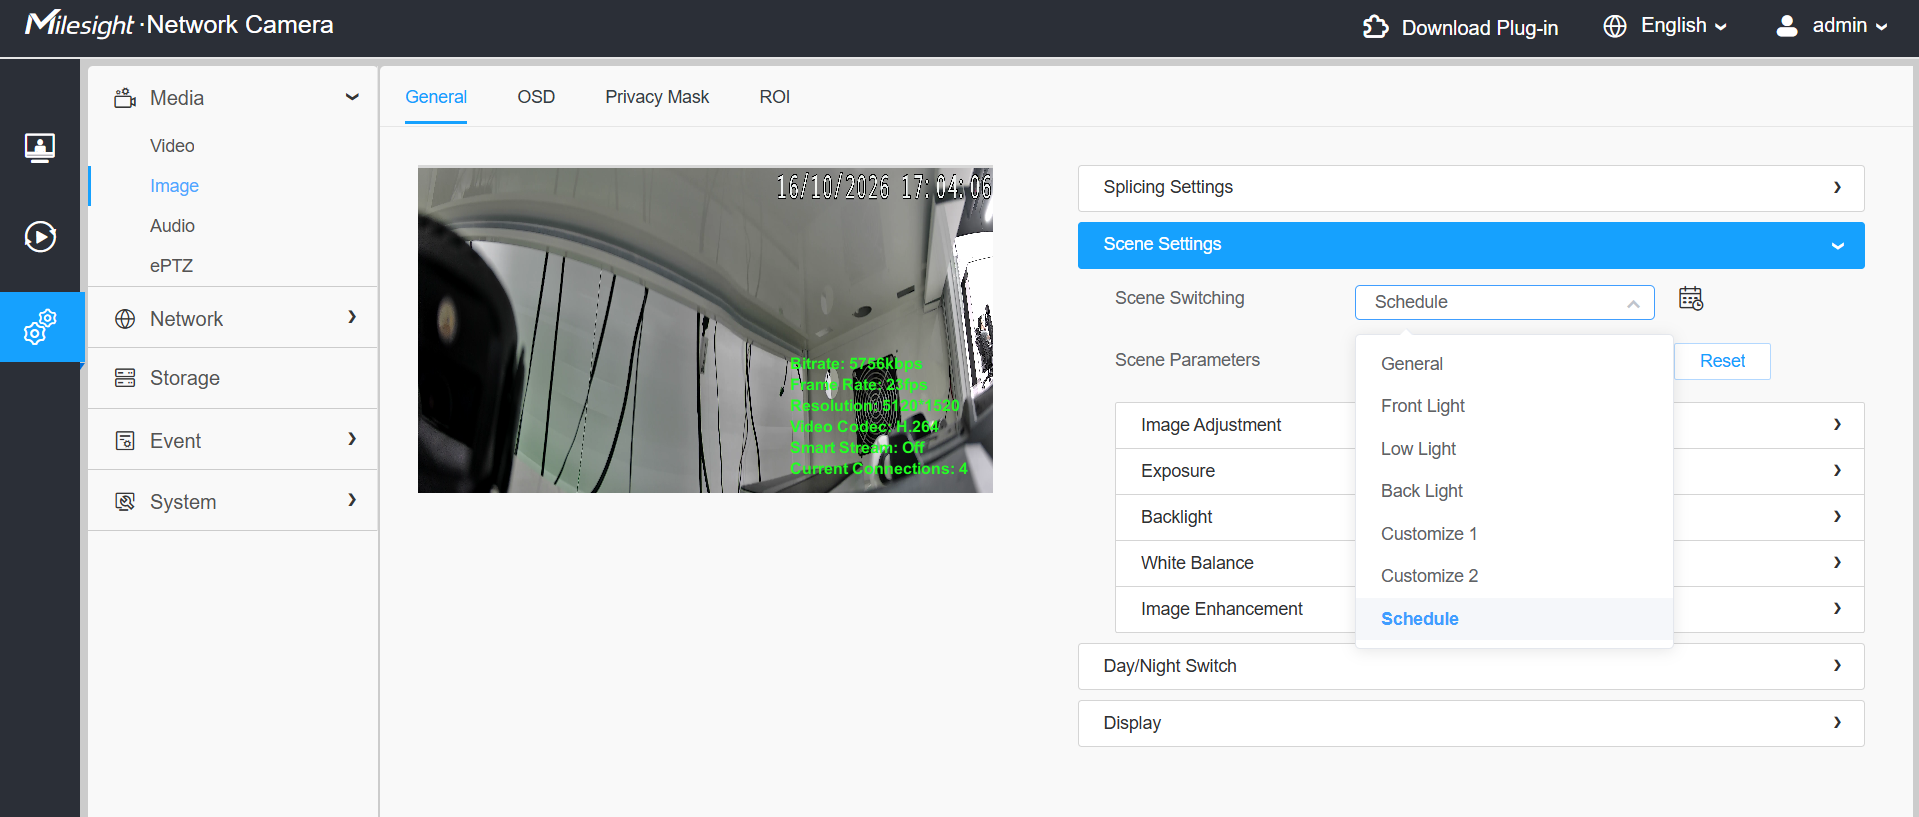Expand the Image Adjustment row
The image size is (1919, 817).
coord(1489,425)
